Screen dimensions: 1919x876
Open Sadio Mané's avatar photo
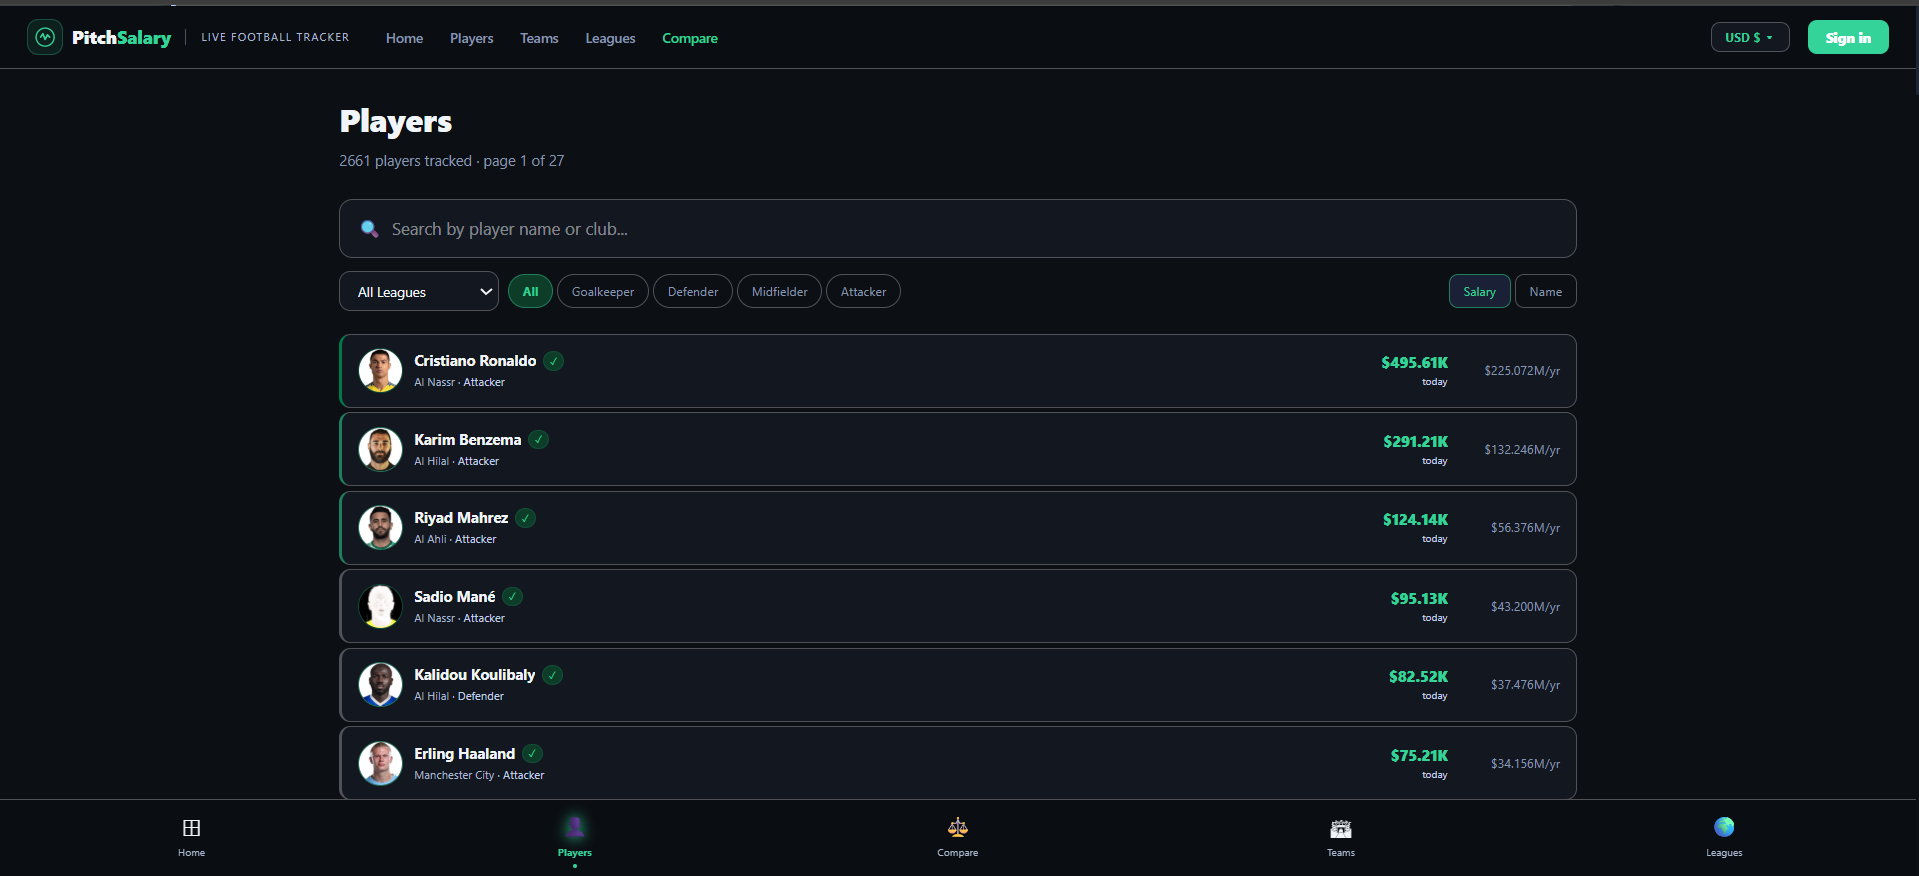[380, 606]
